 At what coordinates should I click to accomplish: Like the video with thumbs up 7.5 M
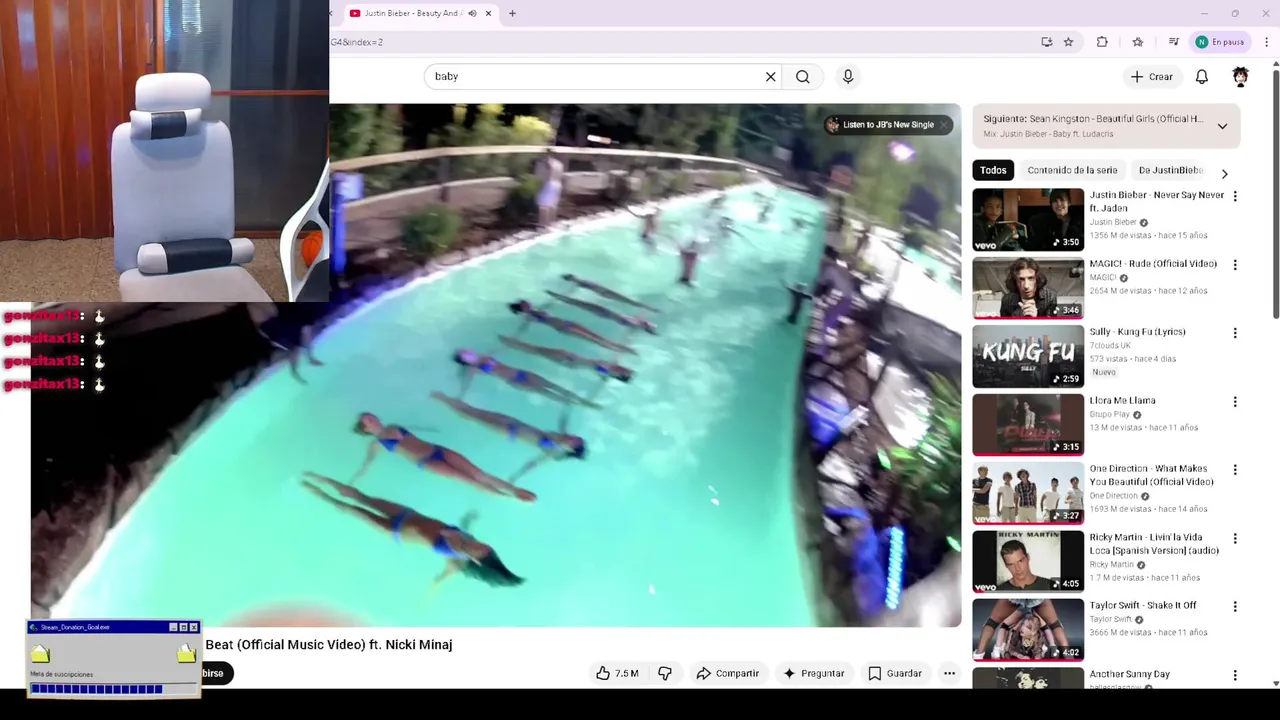click(x=617, y=673)
